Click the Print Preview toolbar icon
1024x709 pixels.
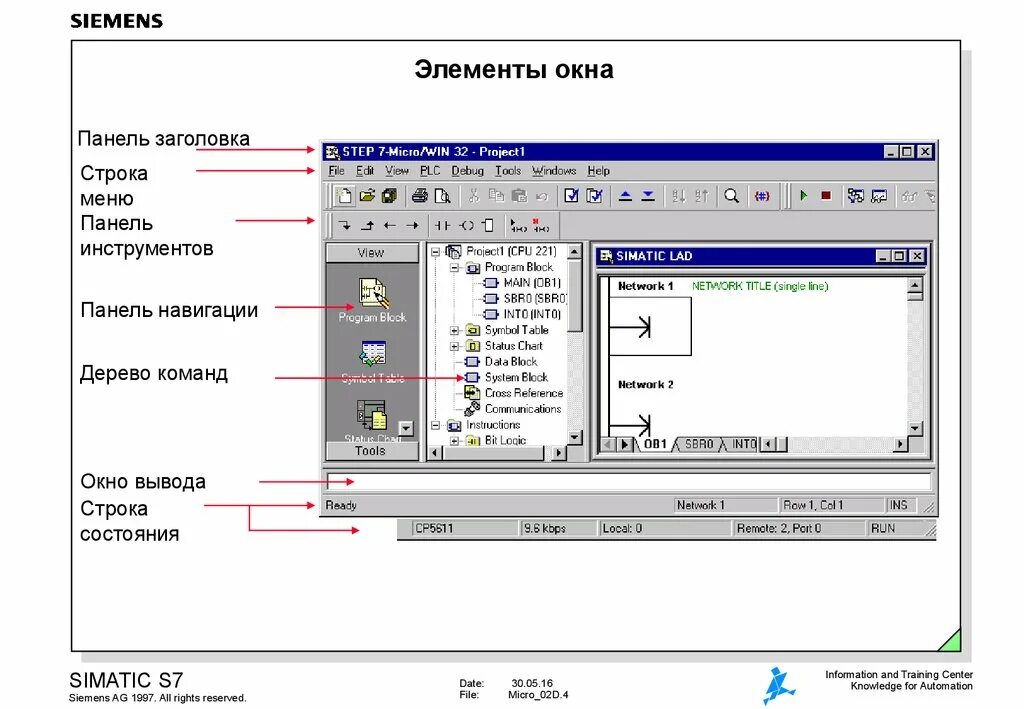coord(443,196)
